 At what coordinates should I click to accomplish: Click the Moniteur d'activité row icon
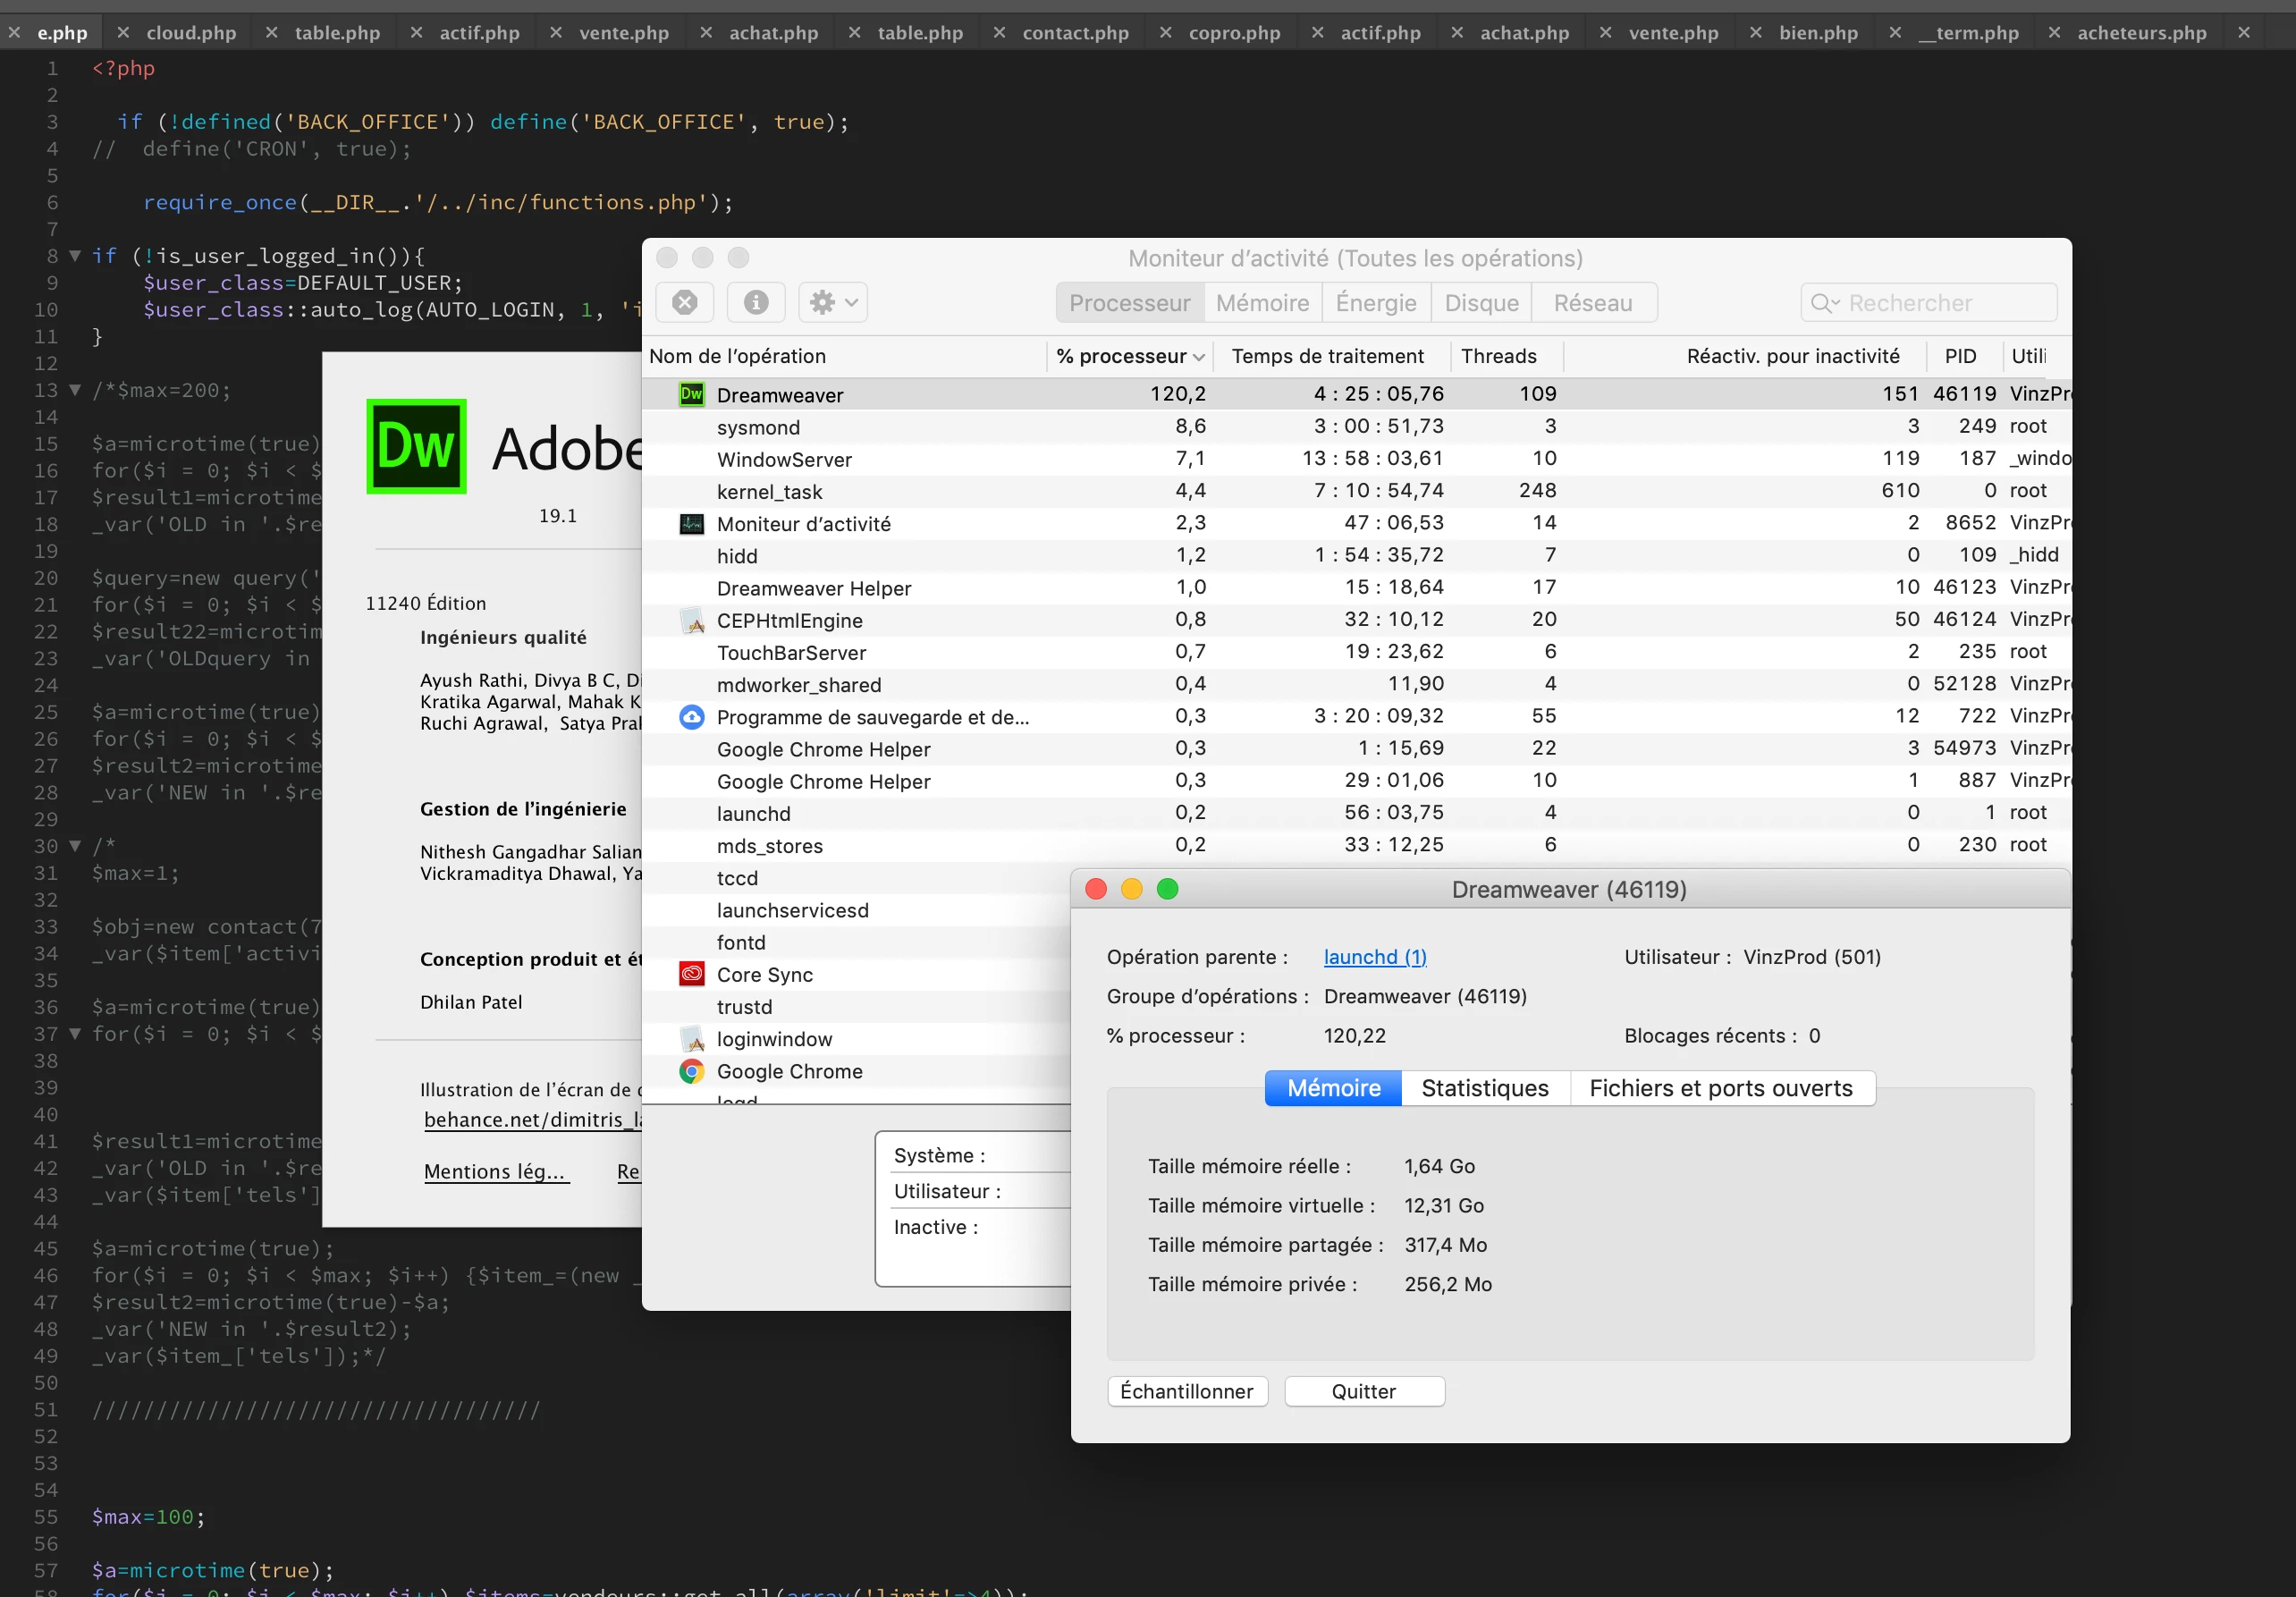point(691,524)
